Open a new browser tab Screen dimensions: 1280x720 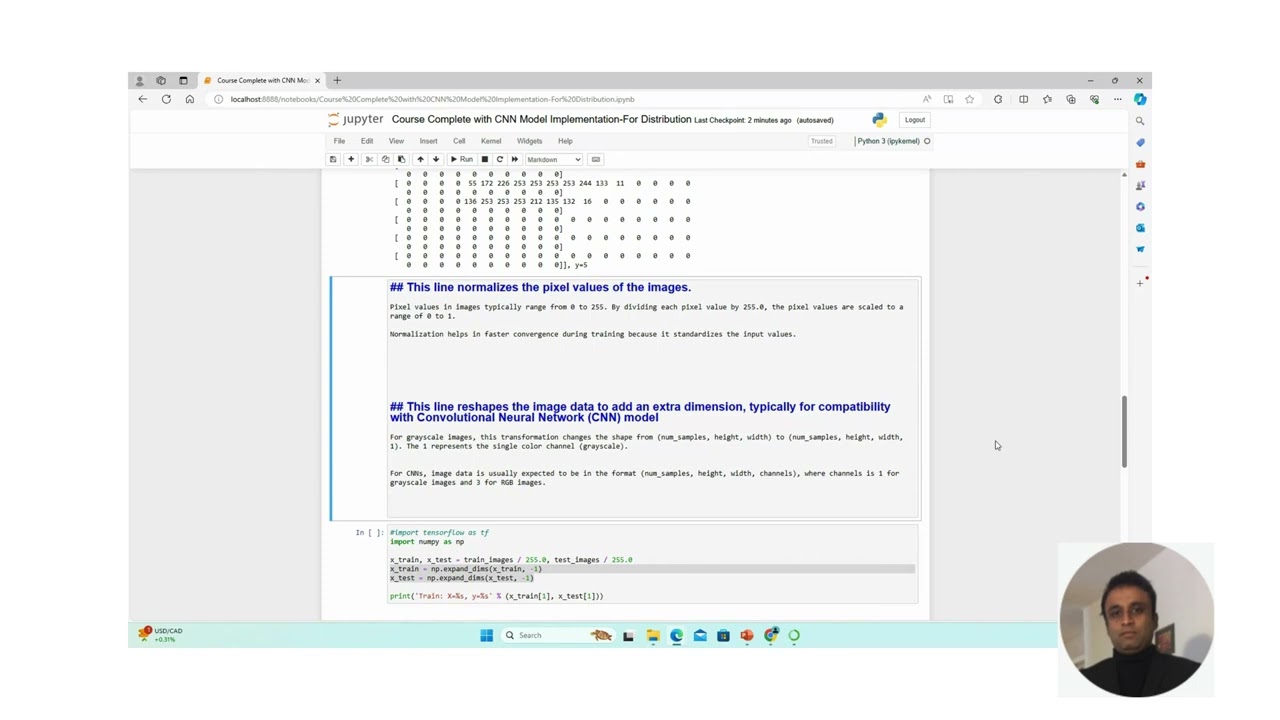tap(337, 80)
